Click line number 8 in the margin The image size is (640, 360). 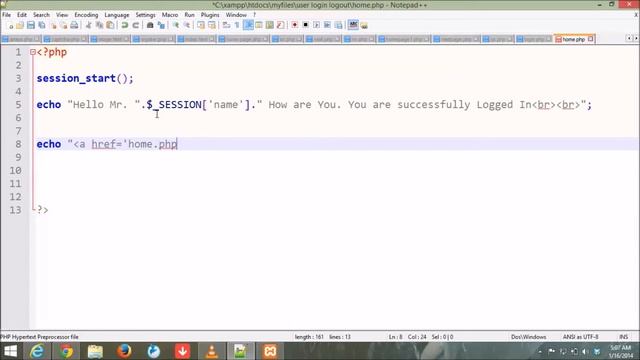(x=18, y=144)
